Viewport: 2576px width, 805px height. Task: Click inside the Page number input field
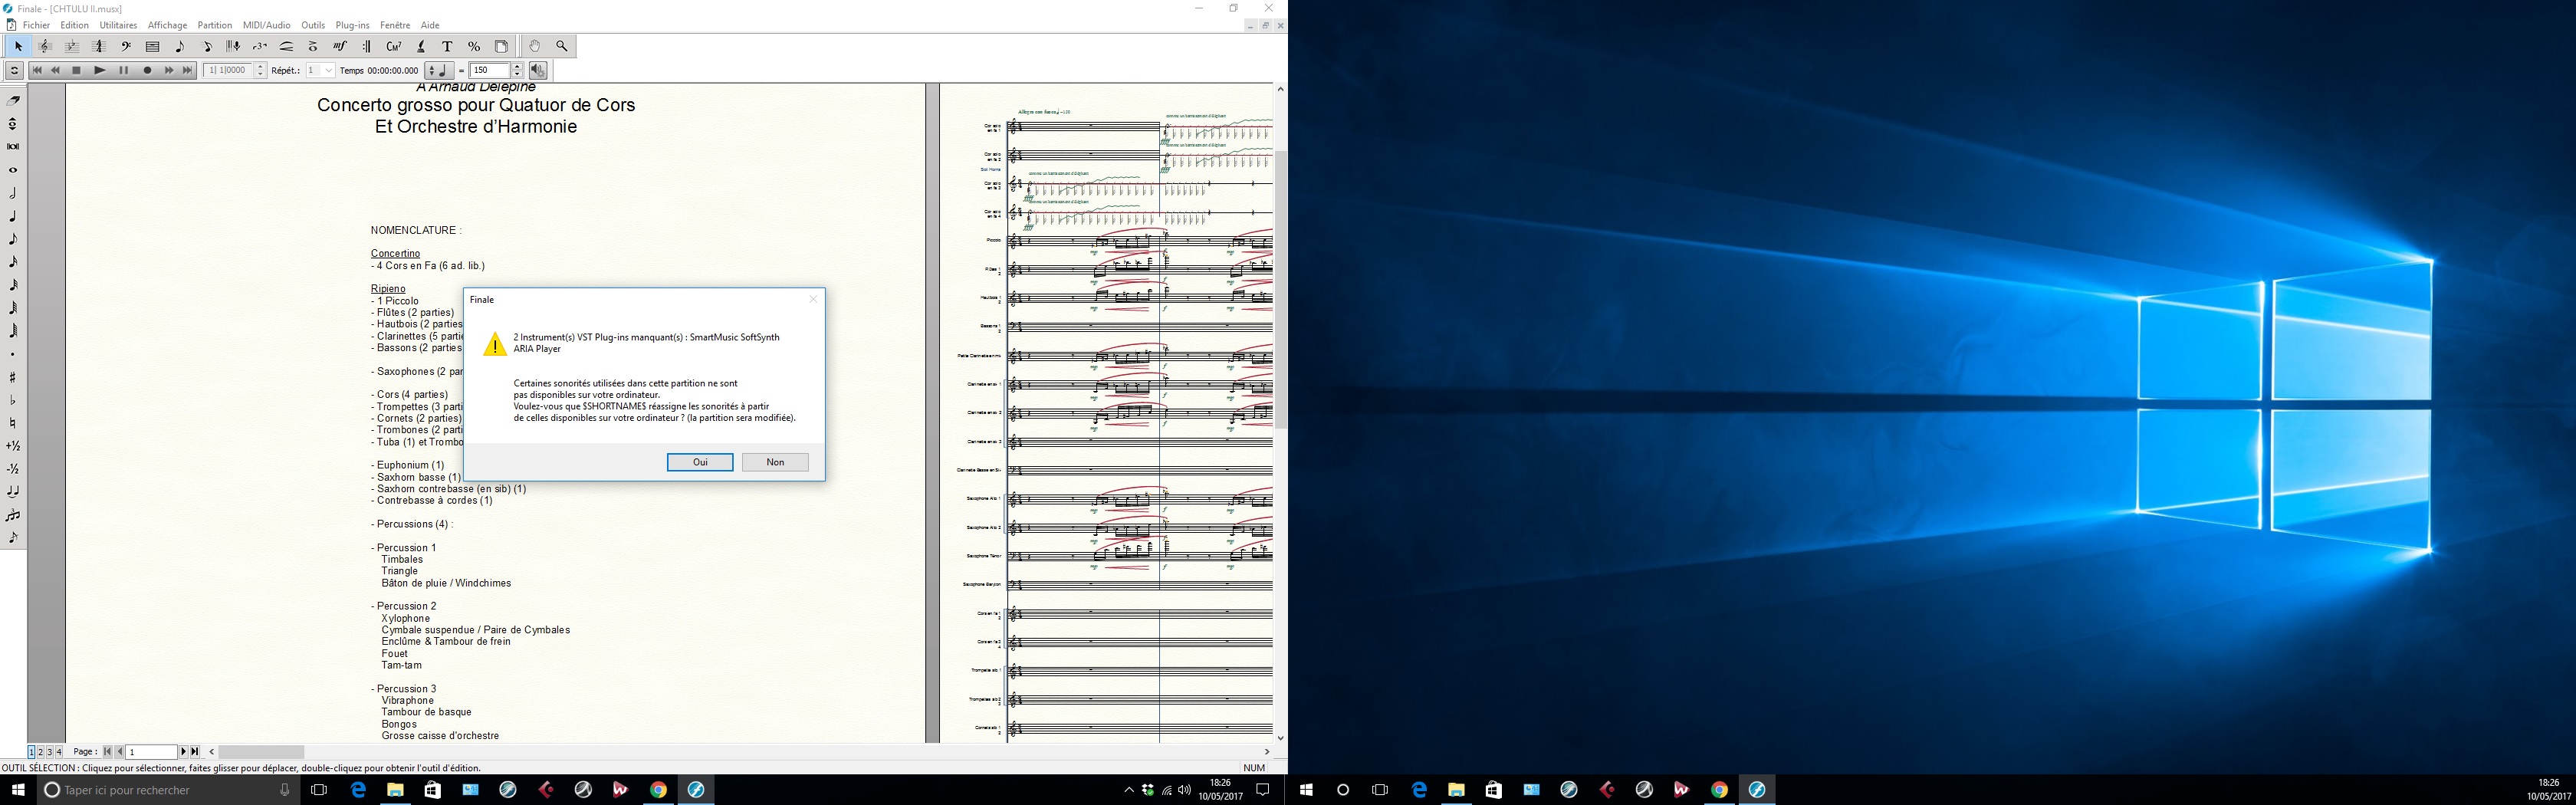pos(150,751)
